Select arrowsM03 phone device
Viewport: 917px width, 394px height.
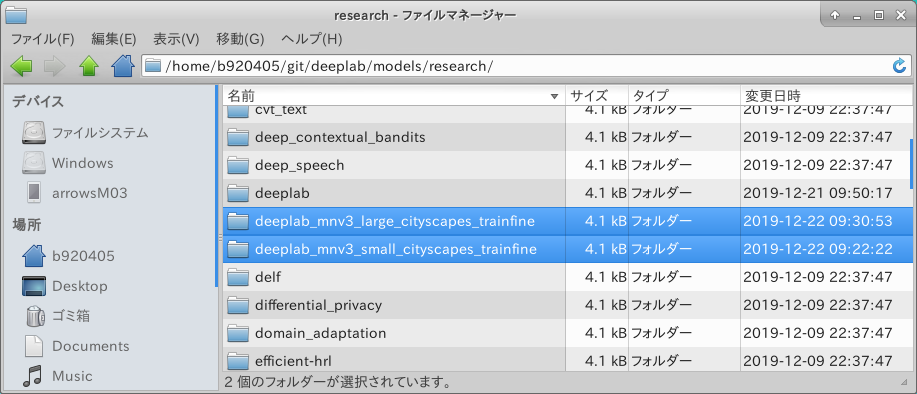tap(77, 193)
